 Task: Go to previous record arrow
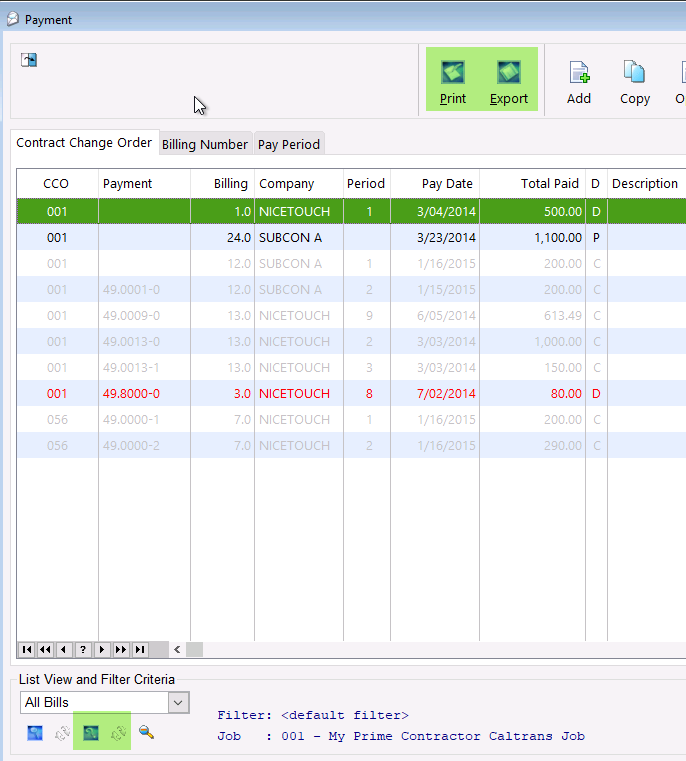pos(64,649)
